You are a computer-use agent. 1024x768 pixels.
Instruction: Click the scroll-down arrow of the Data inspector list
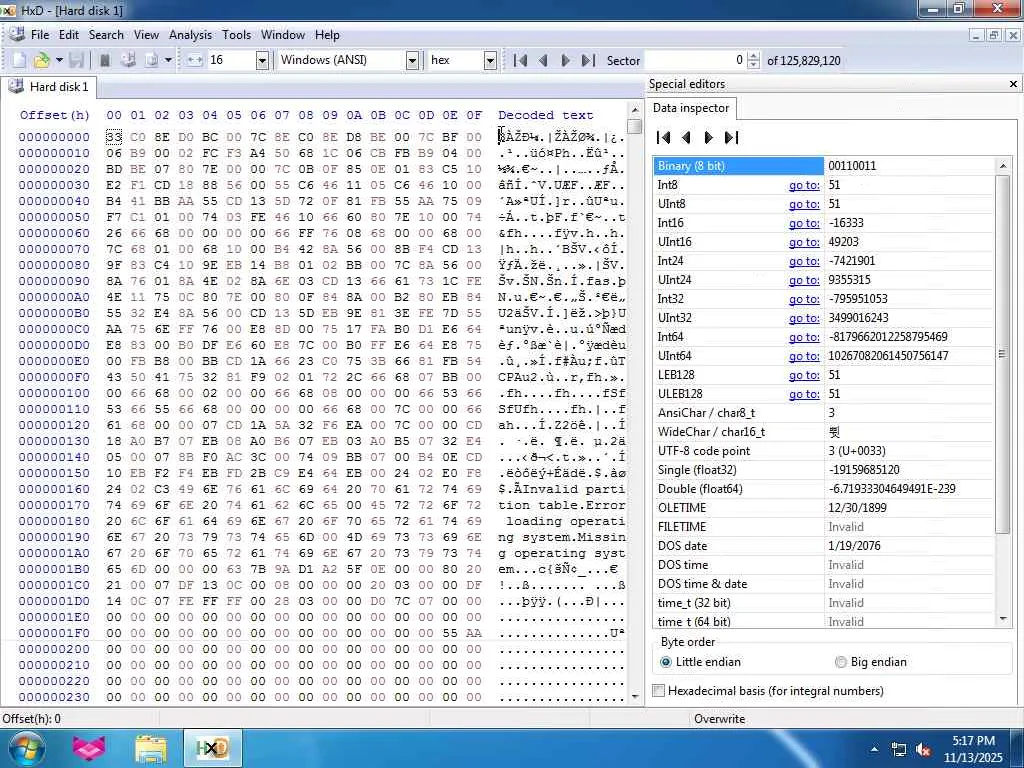[x=1002, y=618]
